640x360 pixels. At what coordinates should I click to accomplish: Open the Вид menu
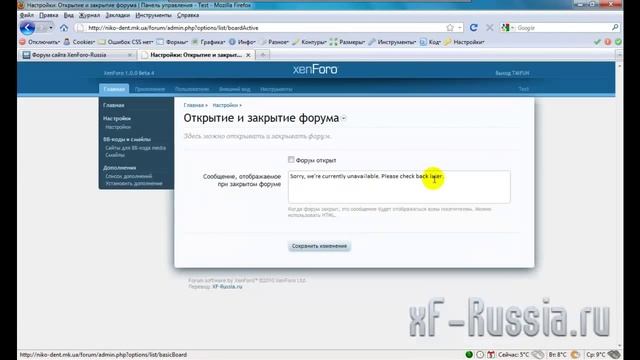pyautogui.click(x=69, y=15)
